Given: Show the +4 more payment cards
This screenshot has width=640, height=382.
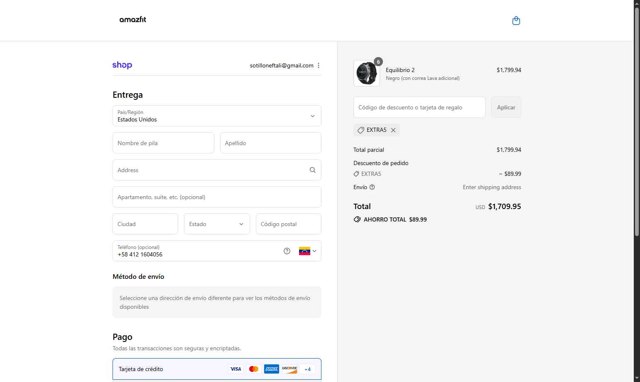Looking at the screenshot, I should click(x=308, y=369).
